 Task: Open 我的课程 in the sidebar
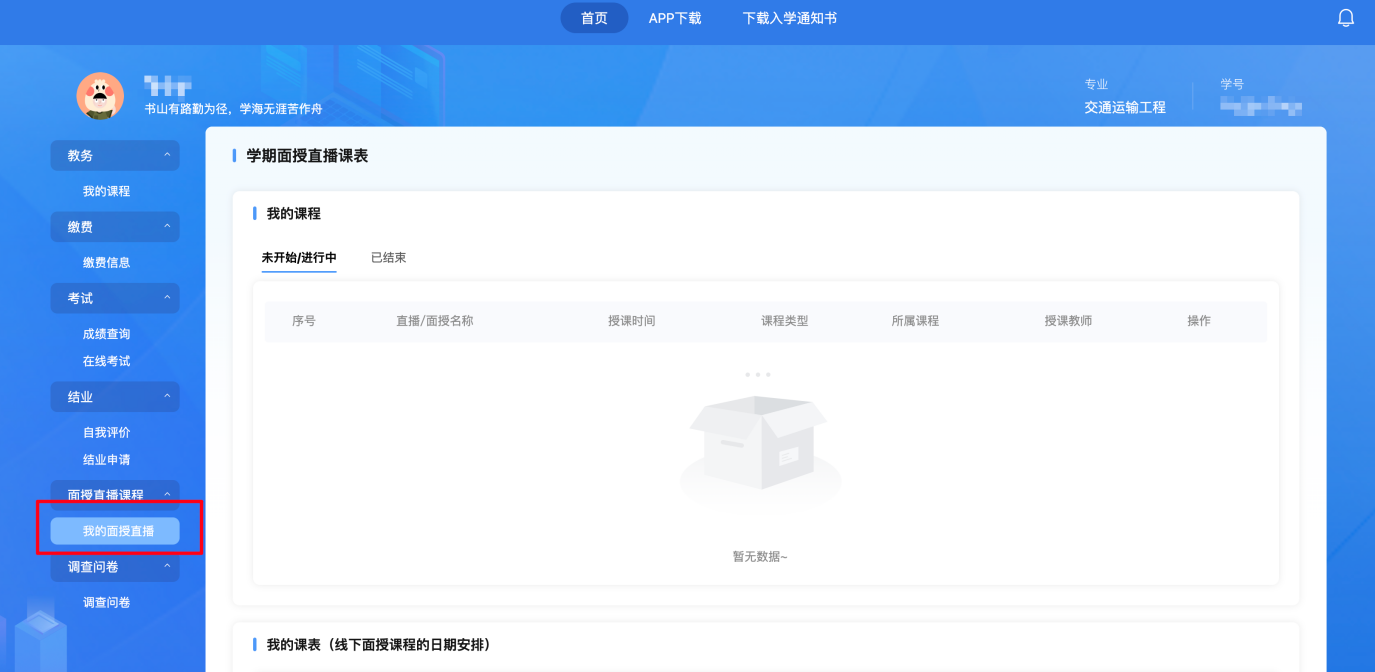coord(106,191)
